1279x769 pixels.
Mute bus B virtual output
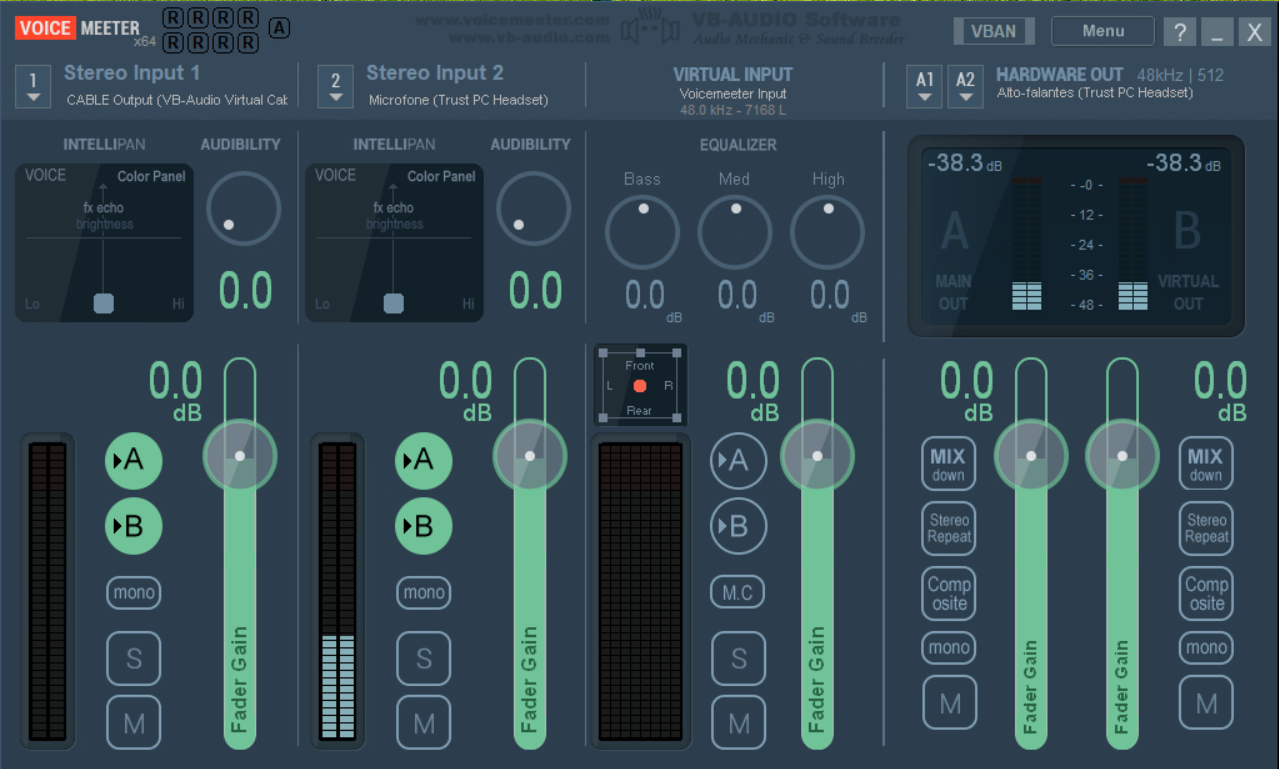pyautogui.click(x=1206, y=702)
